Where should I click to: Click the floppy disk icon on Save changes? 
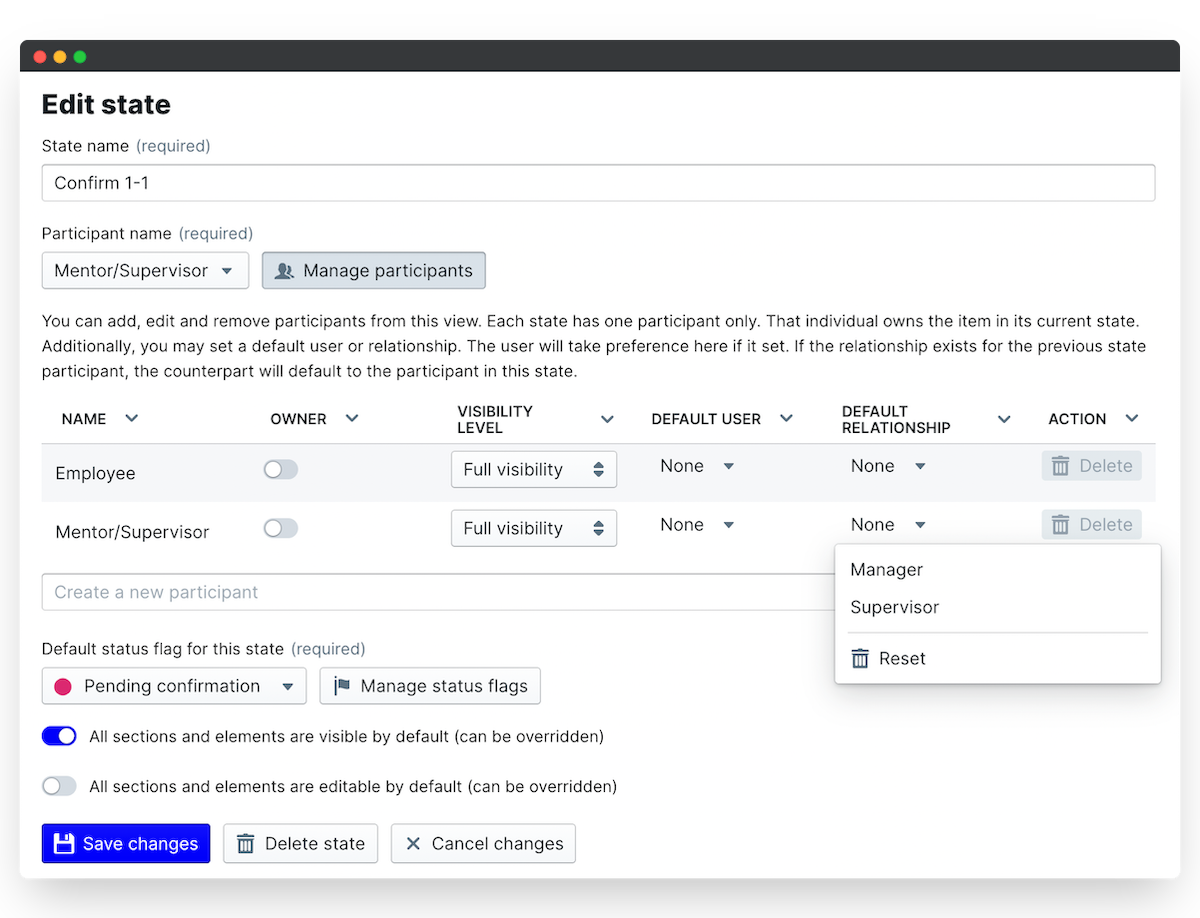point(64,843)
